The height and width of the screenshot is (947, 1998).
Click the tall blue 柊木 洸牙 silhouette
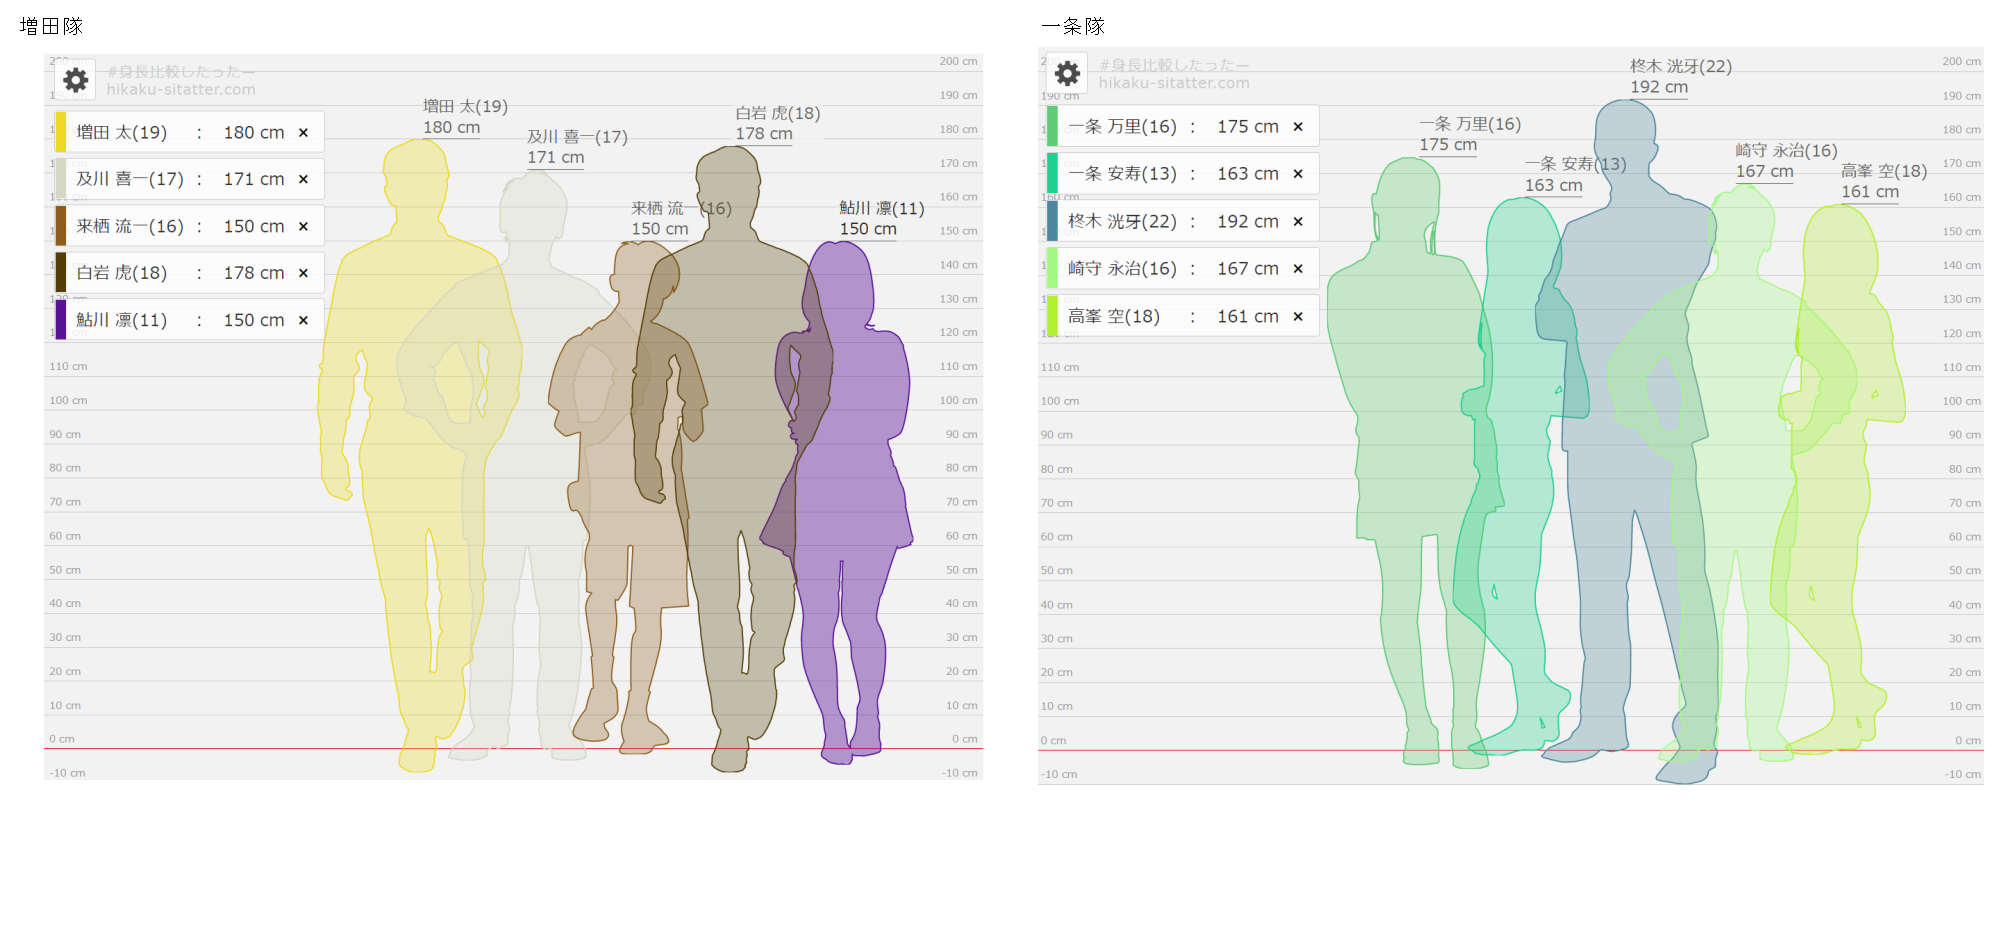[x=1630, y=450]
